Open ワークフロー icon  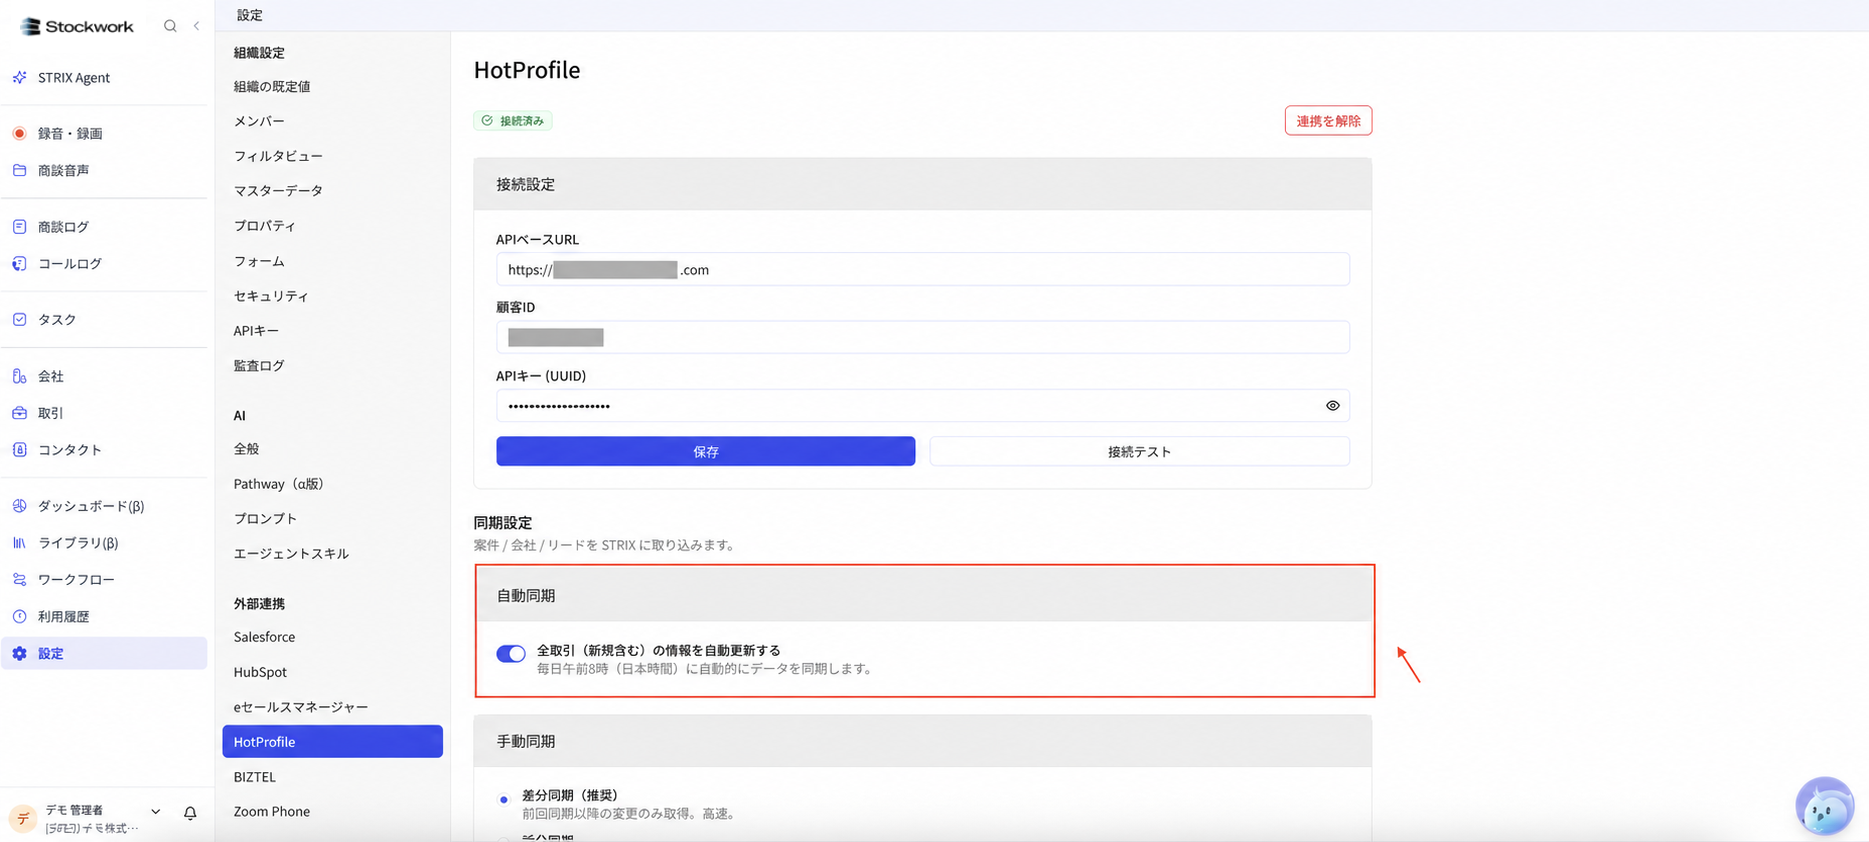(19, 580)
